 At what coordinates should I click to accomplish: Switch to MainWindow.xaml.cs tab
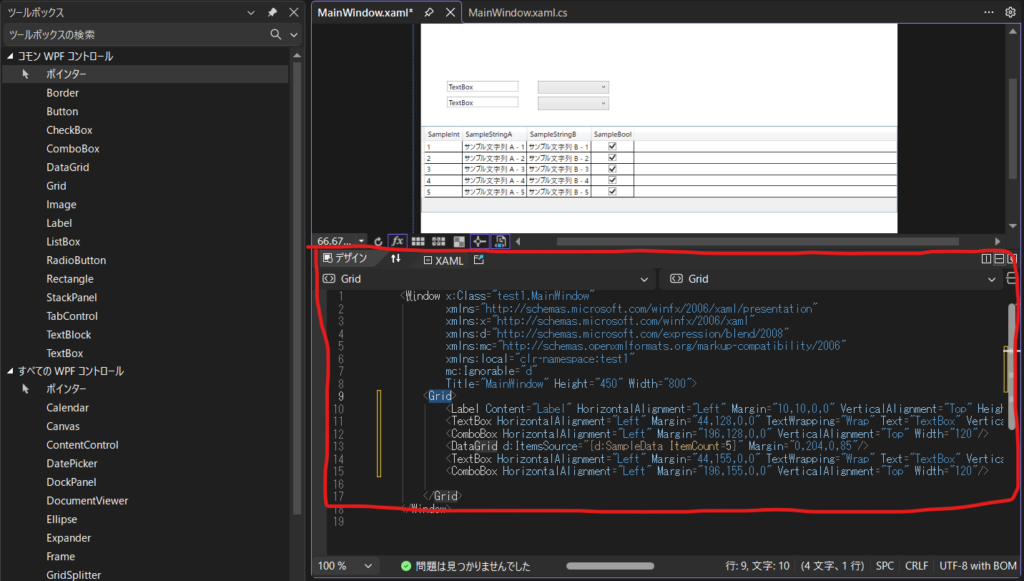[517, 12]
